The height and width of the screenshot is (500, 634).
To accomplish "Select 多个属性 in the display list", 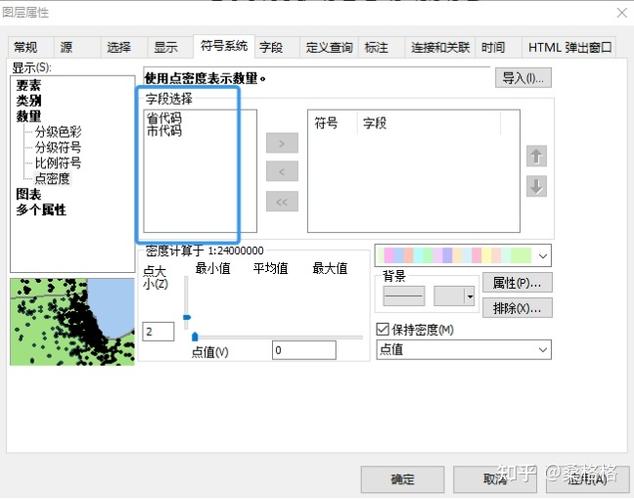I will (41, 210).
